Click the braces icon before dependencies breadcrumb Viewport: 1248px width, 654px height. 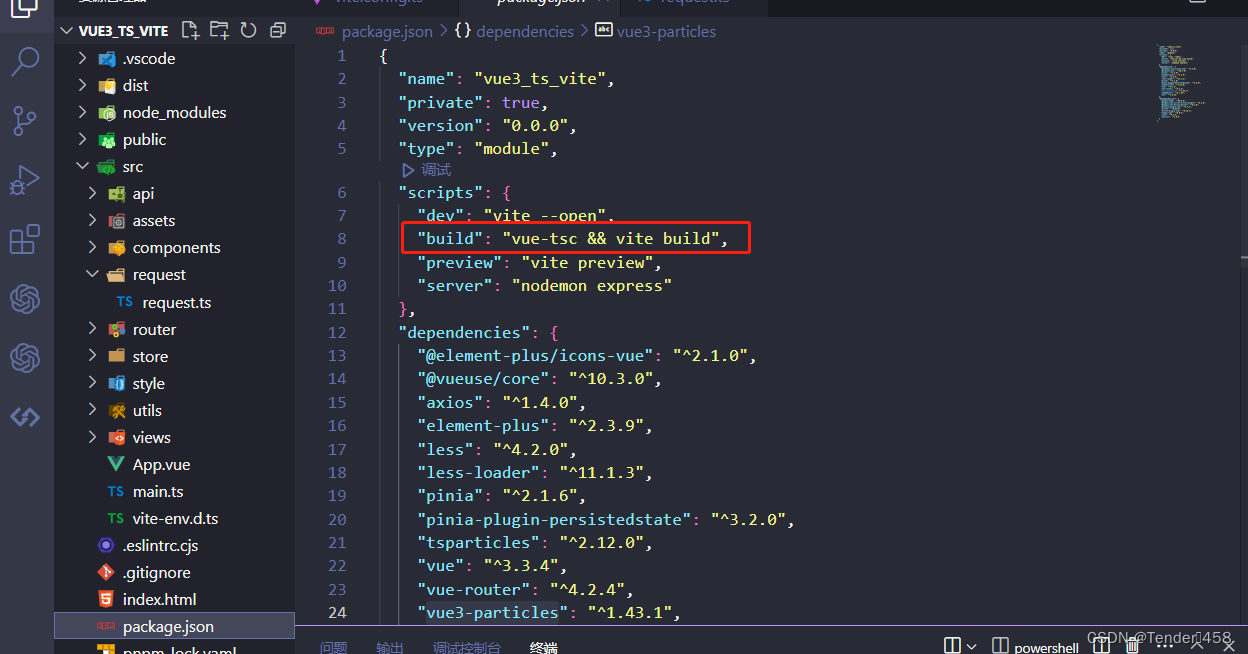[462, 31]
